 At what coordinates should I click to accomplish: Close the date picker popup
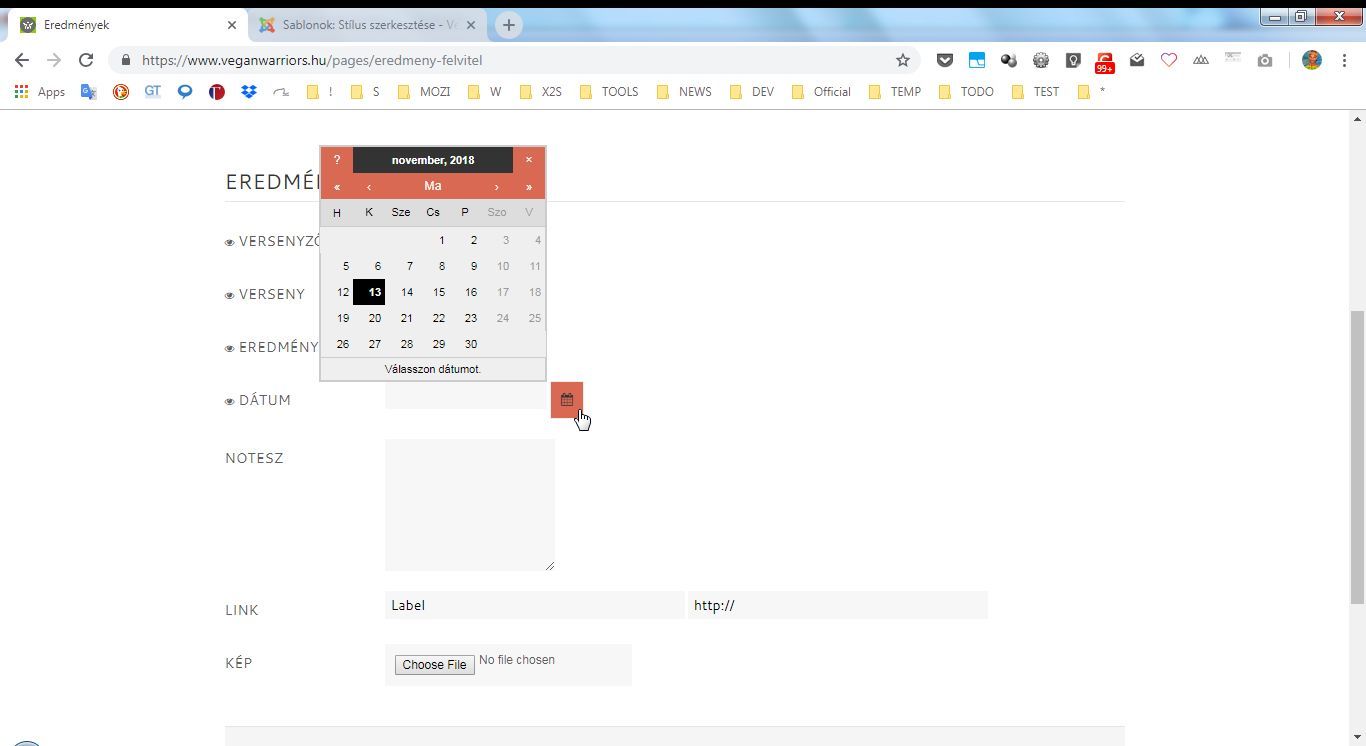[529, 160]
